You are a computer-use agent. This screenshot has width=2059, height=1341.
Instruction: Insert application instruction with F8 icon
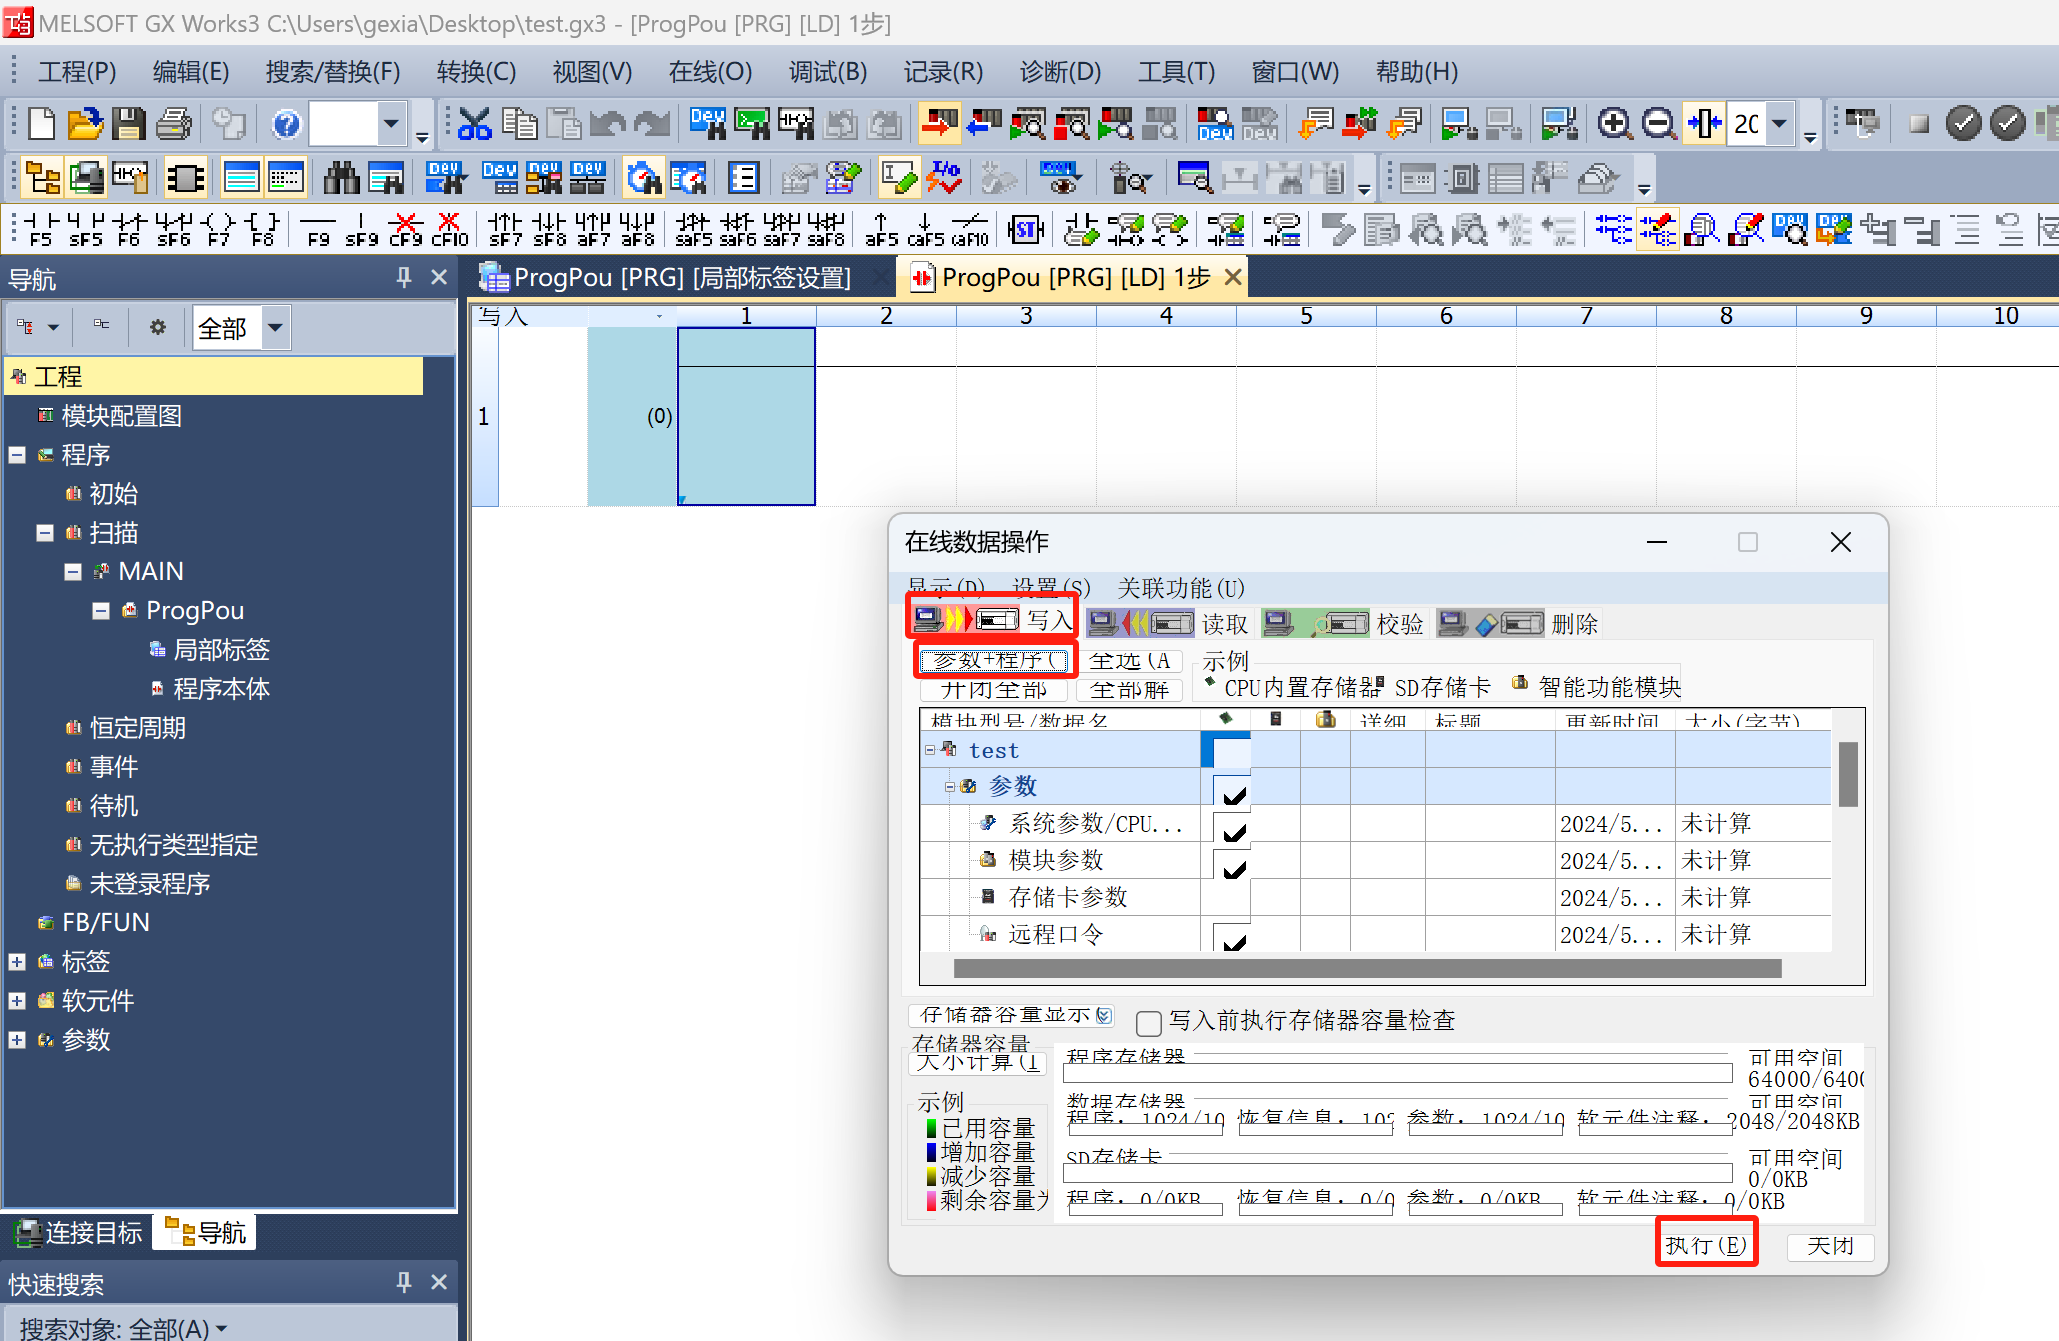[x=262, y=229]
